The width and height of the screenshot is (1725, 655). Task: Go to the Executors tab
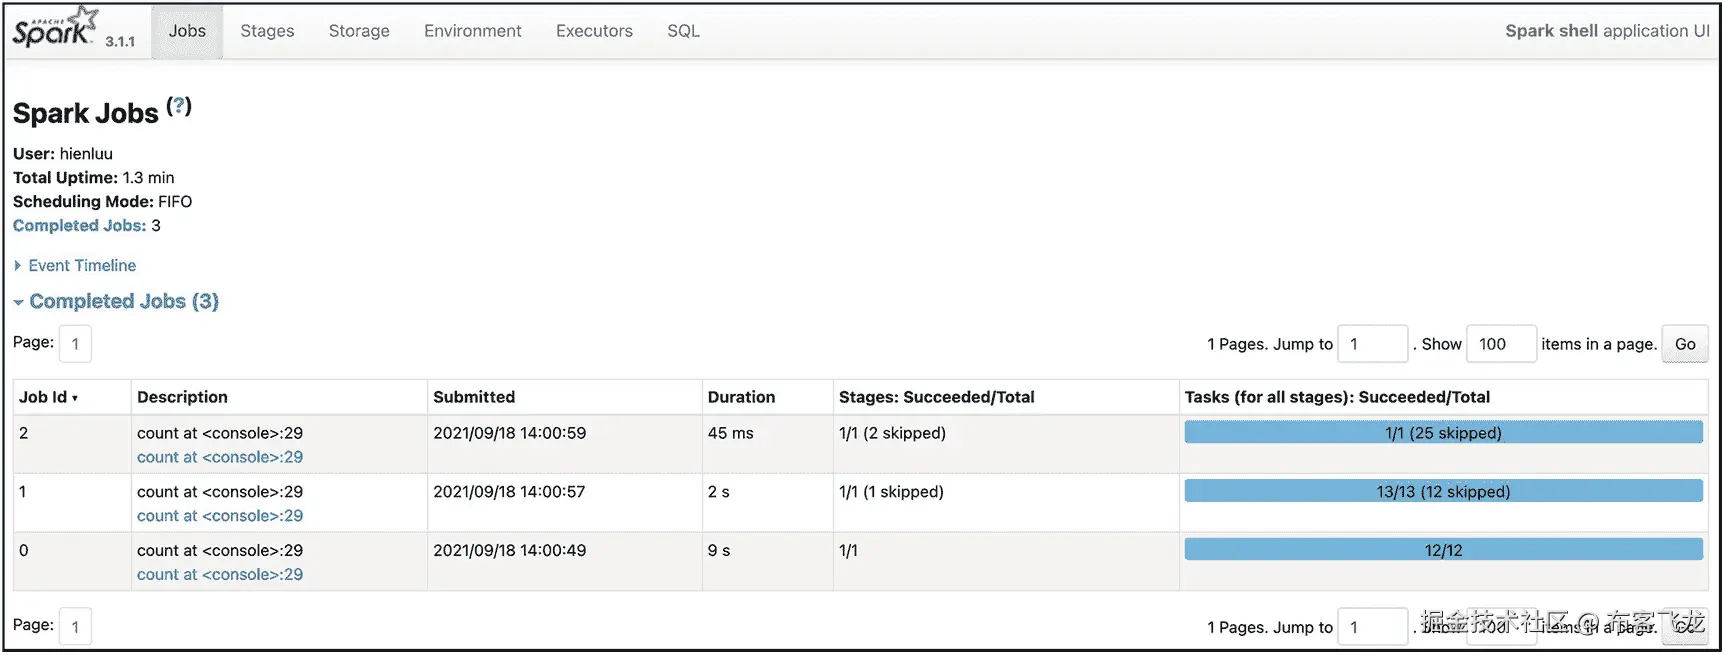(x=594, y=31)
